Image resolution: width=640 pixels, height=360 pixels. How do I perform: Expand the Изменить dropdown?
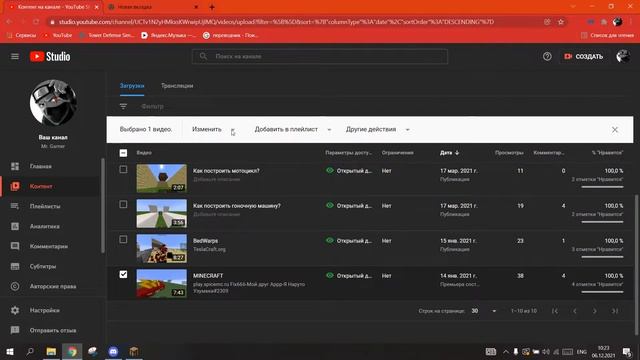(213, 129)
